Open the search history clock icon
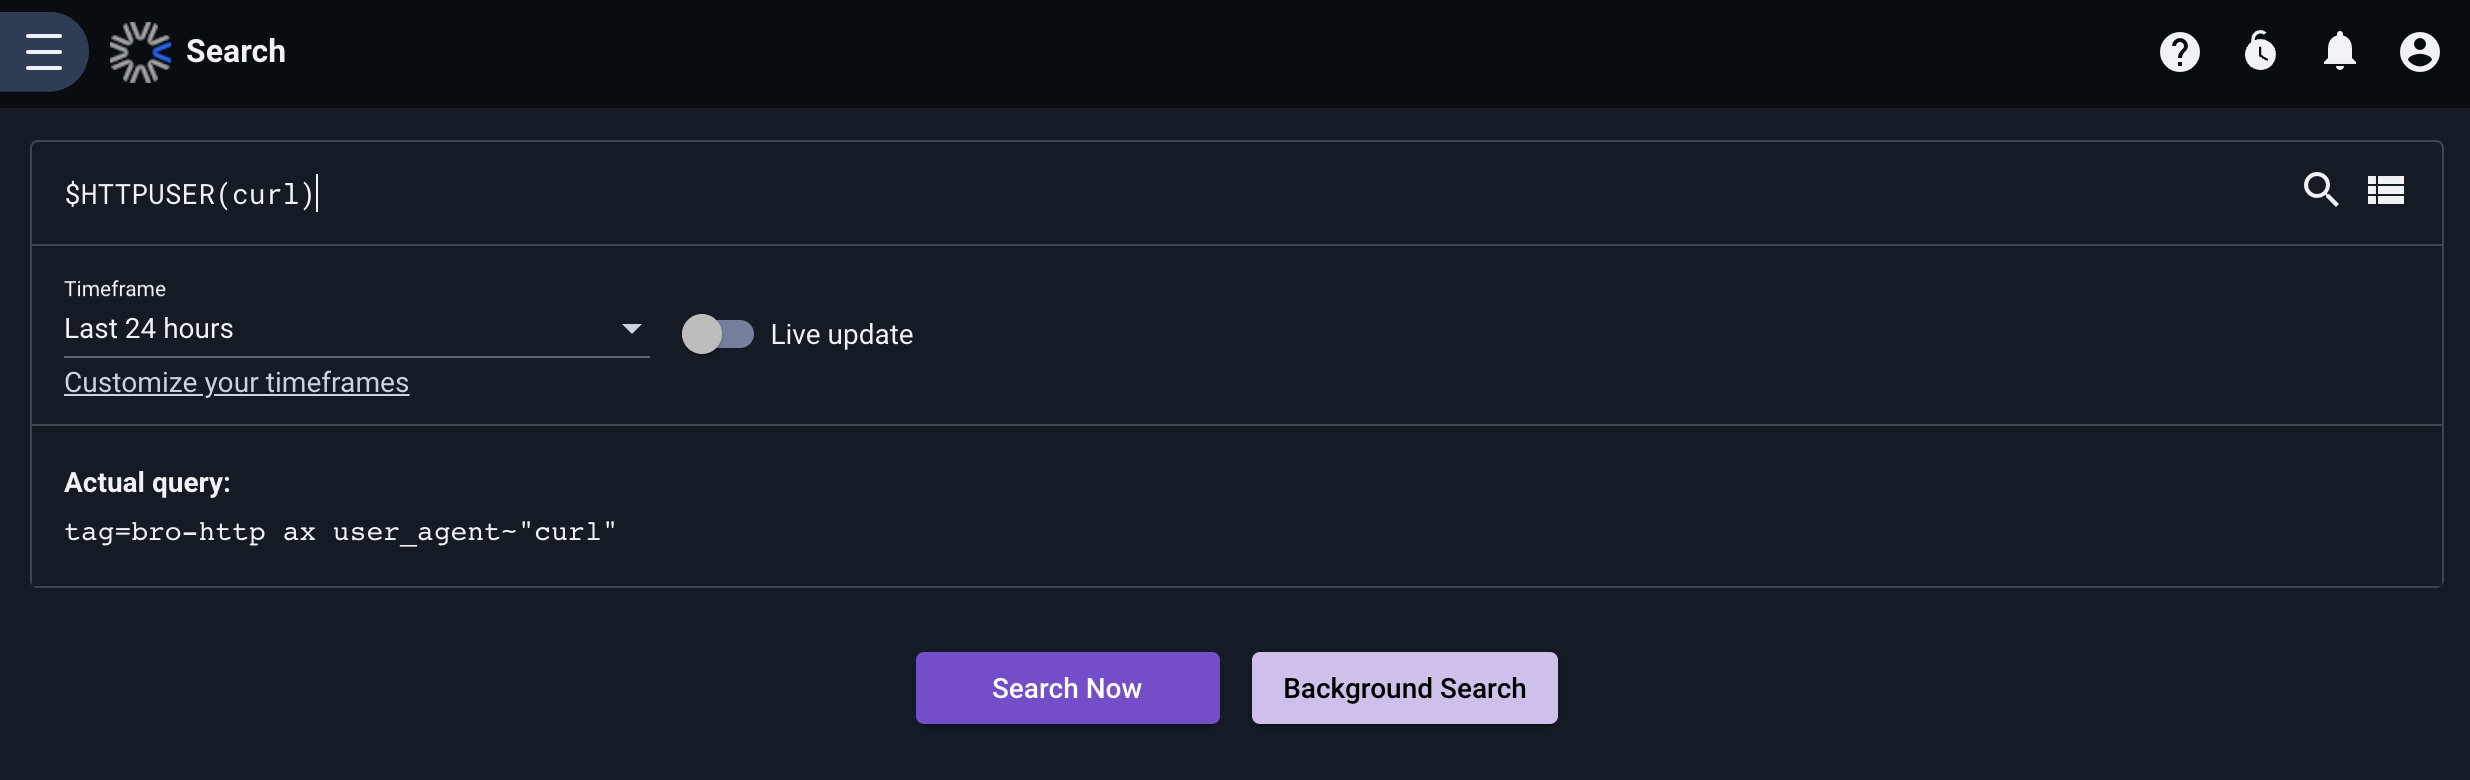This screenshot has width=2470, height=780. point(2260,52)
